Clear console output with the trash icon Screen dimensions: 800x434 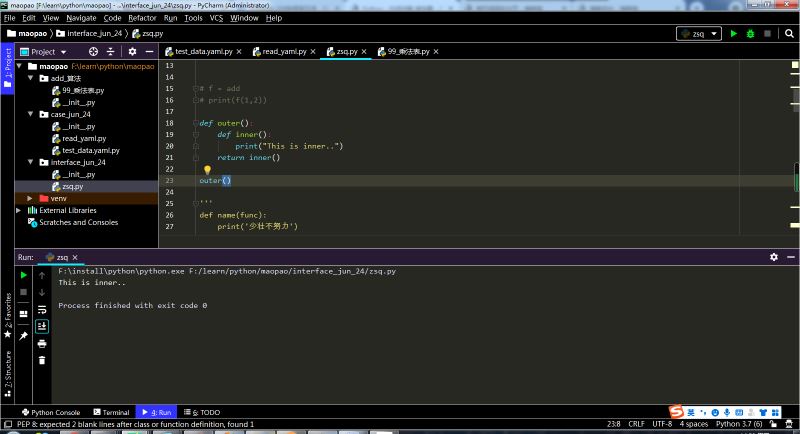(42, 360)
